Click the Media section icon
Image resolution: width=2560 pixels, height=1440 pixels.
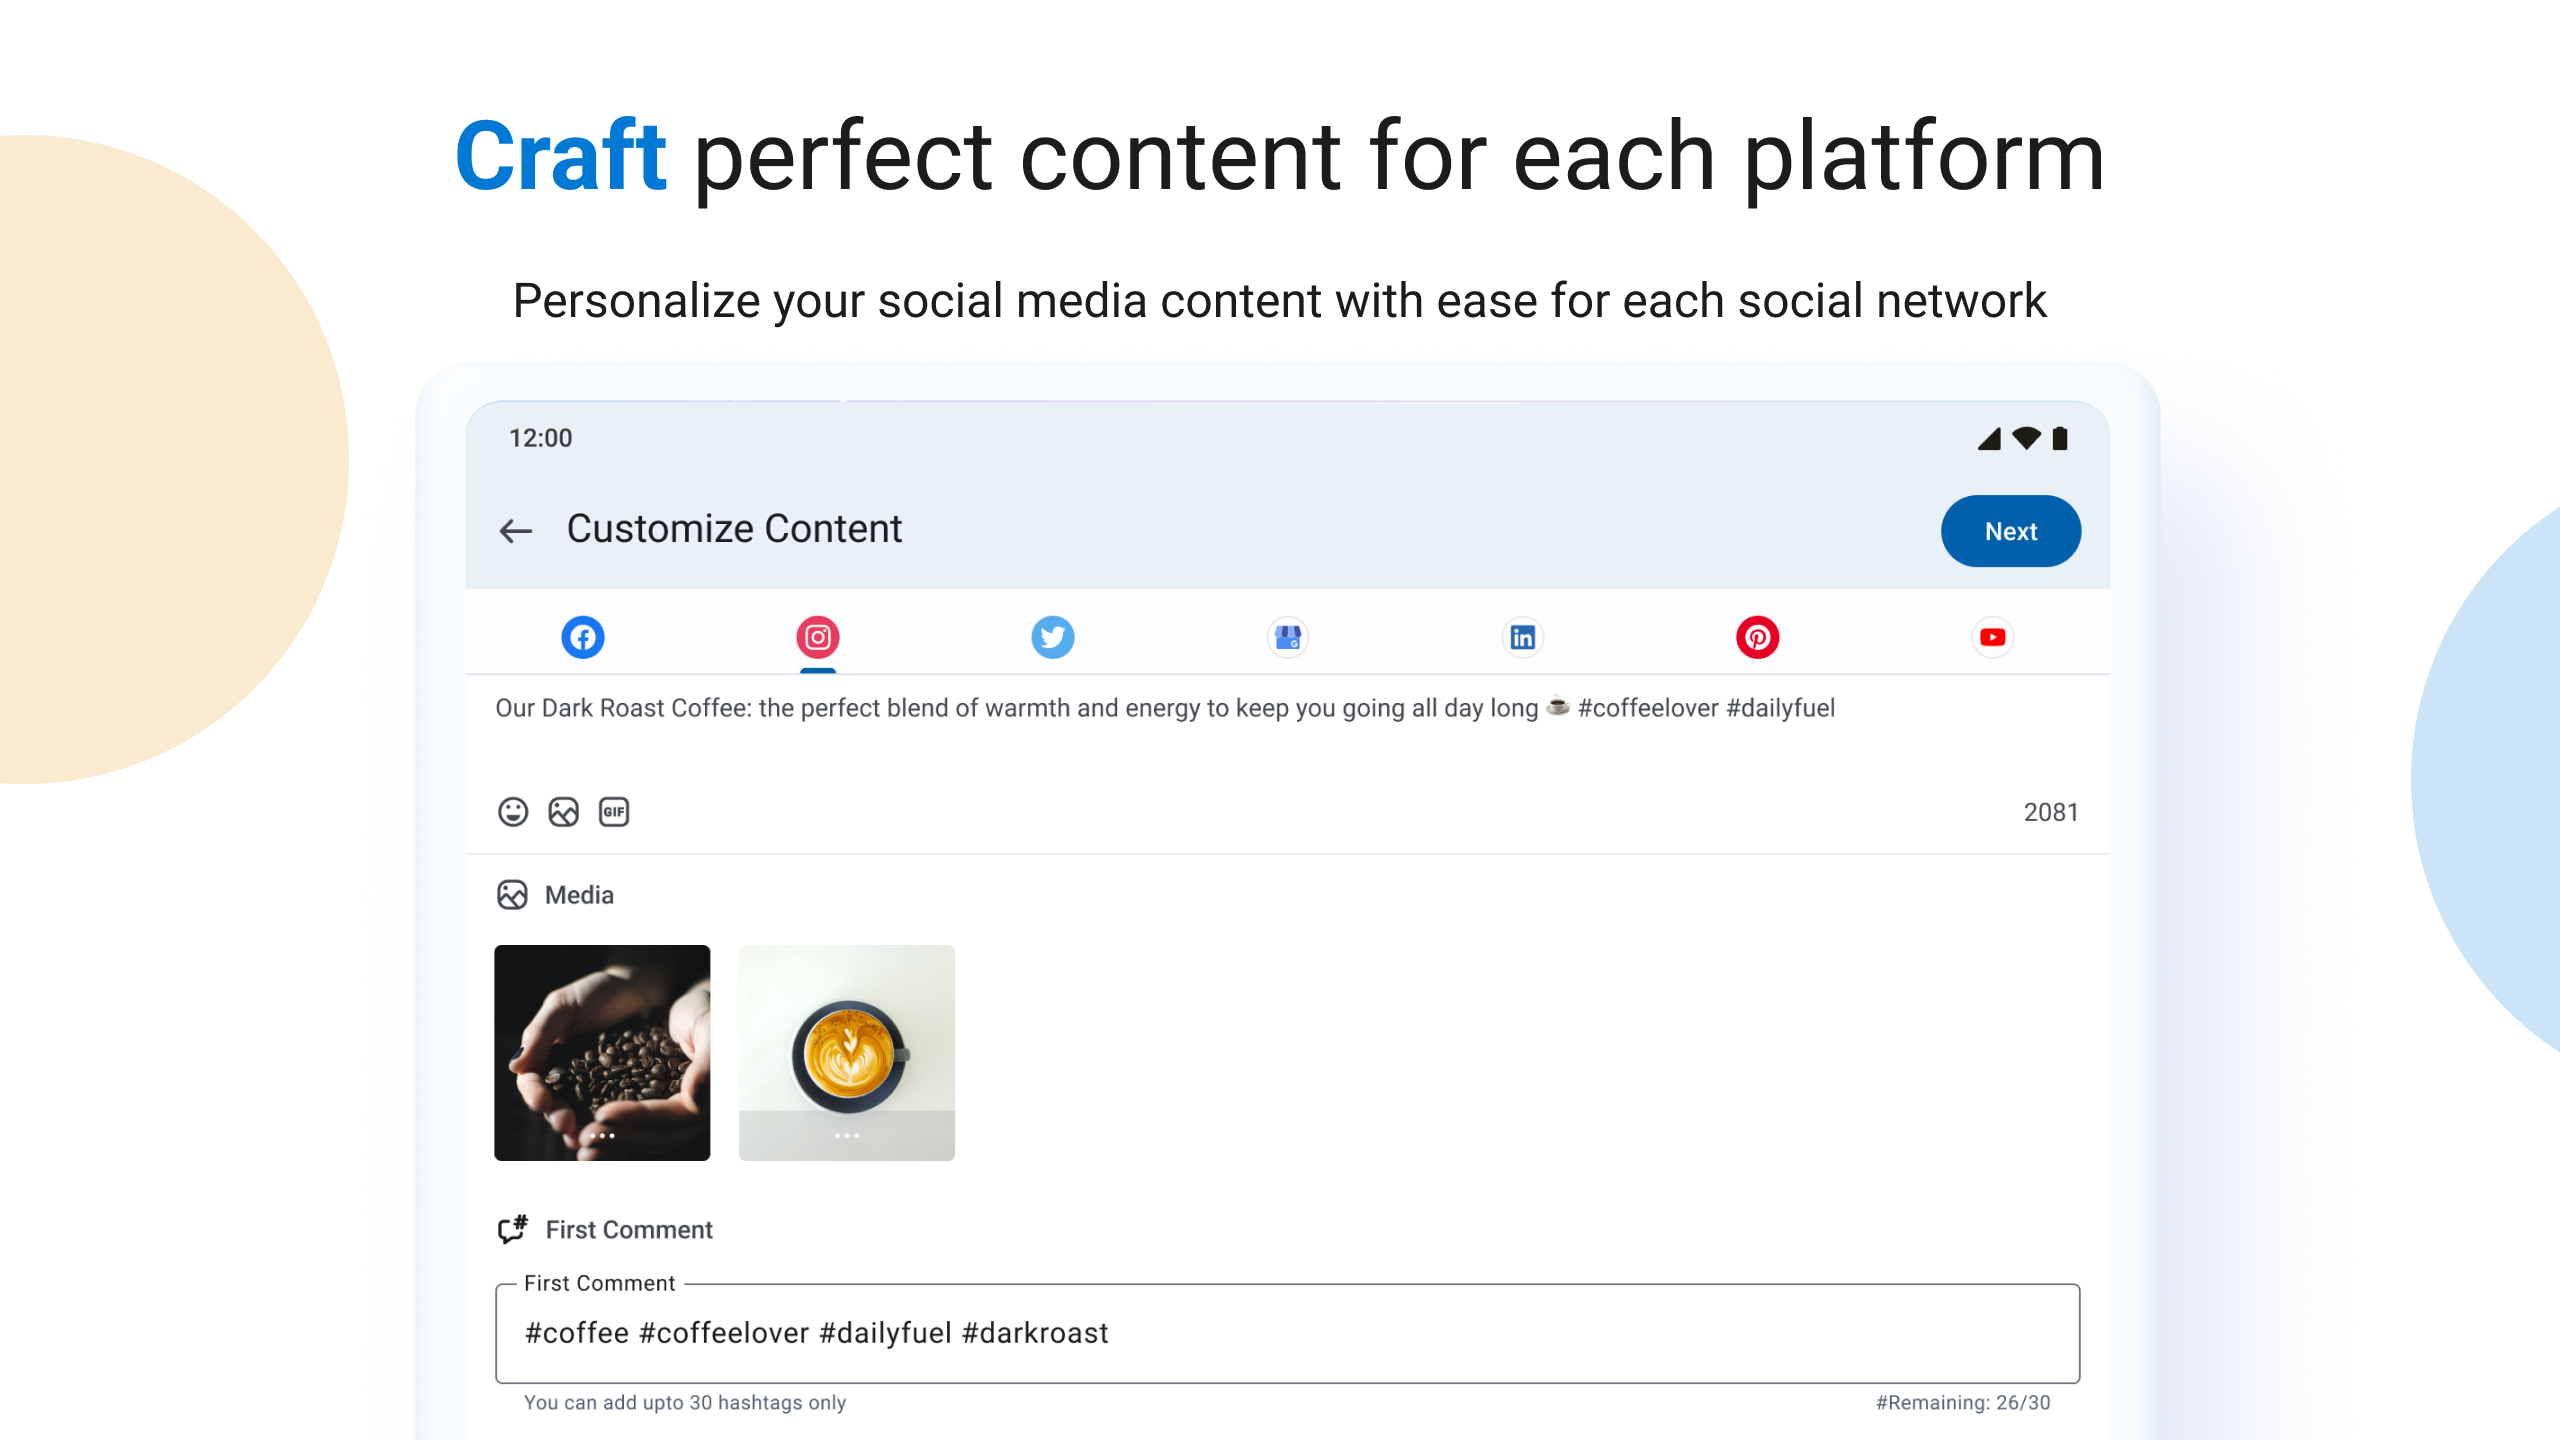[x=512, y=895]
